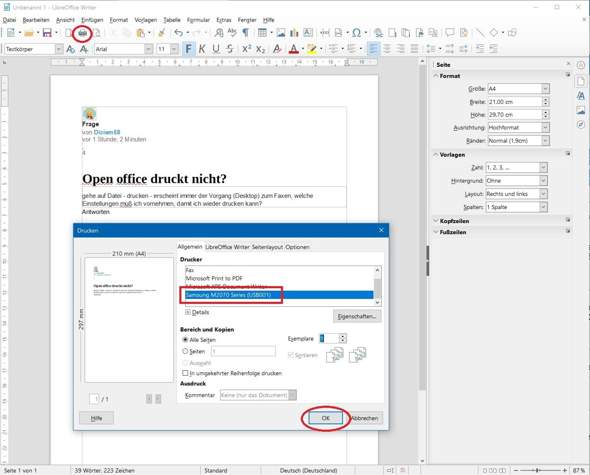
Task: Switch to 'LibreOffice Writer' tab in print dialog
Action: (228, 247)
